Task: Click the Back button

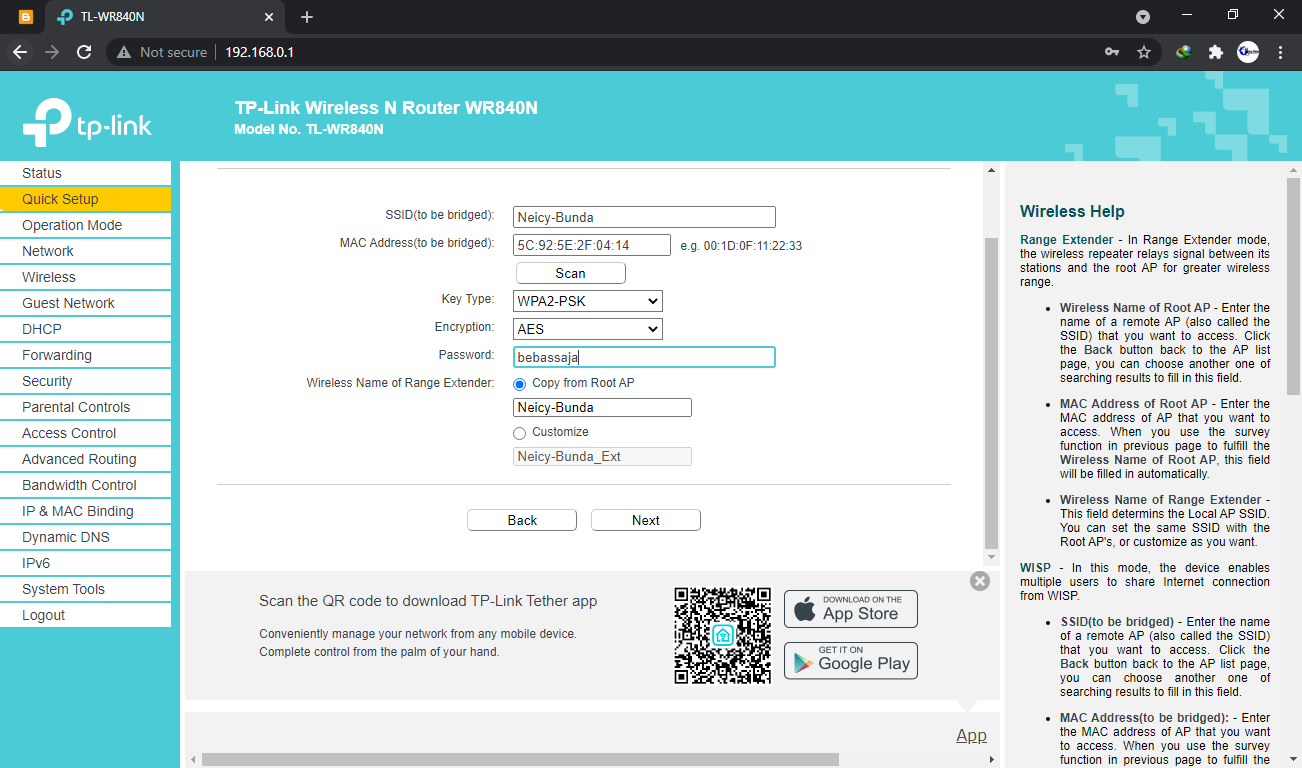Action: point(522,520)
